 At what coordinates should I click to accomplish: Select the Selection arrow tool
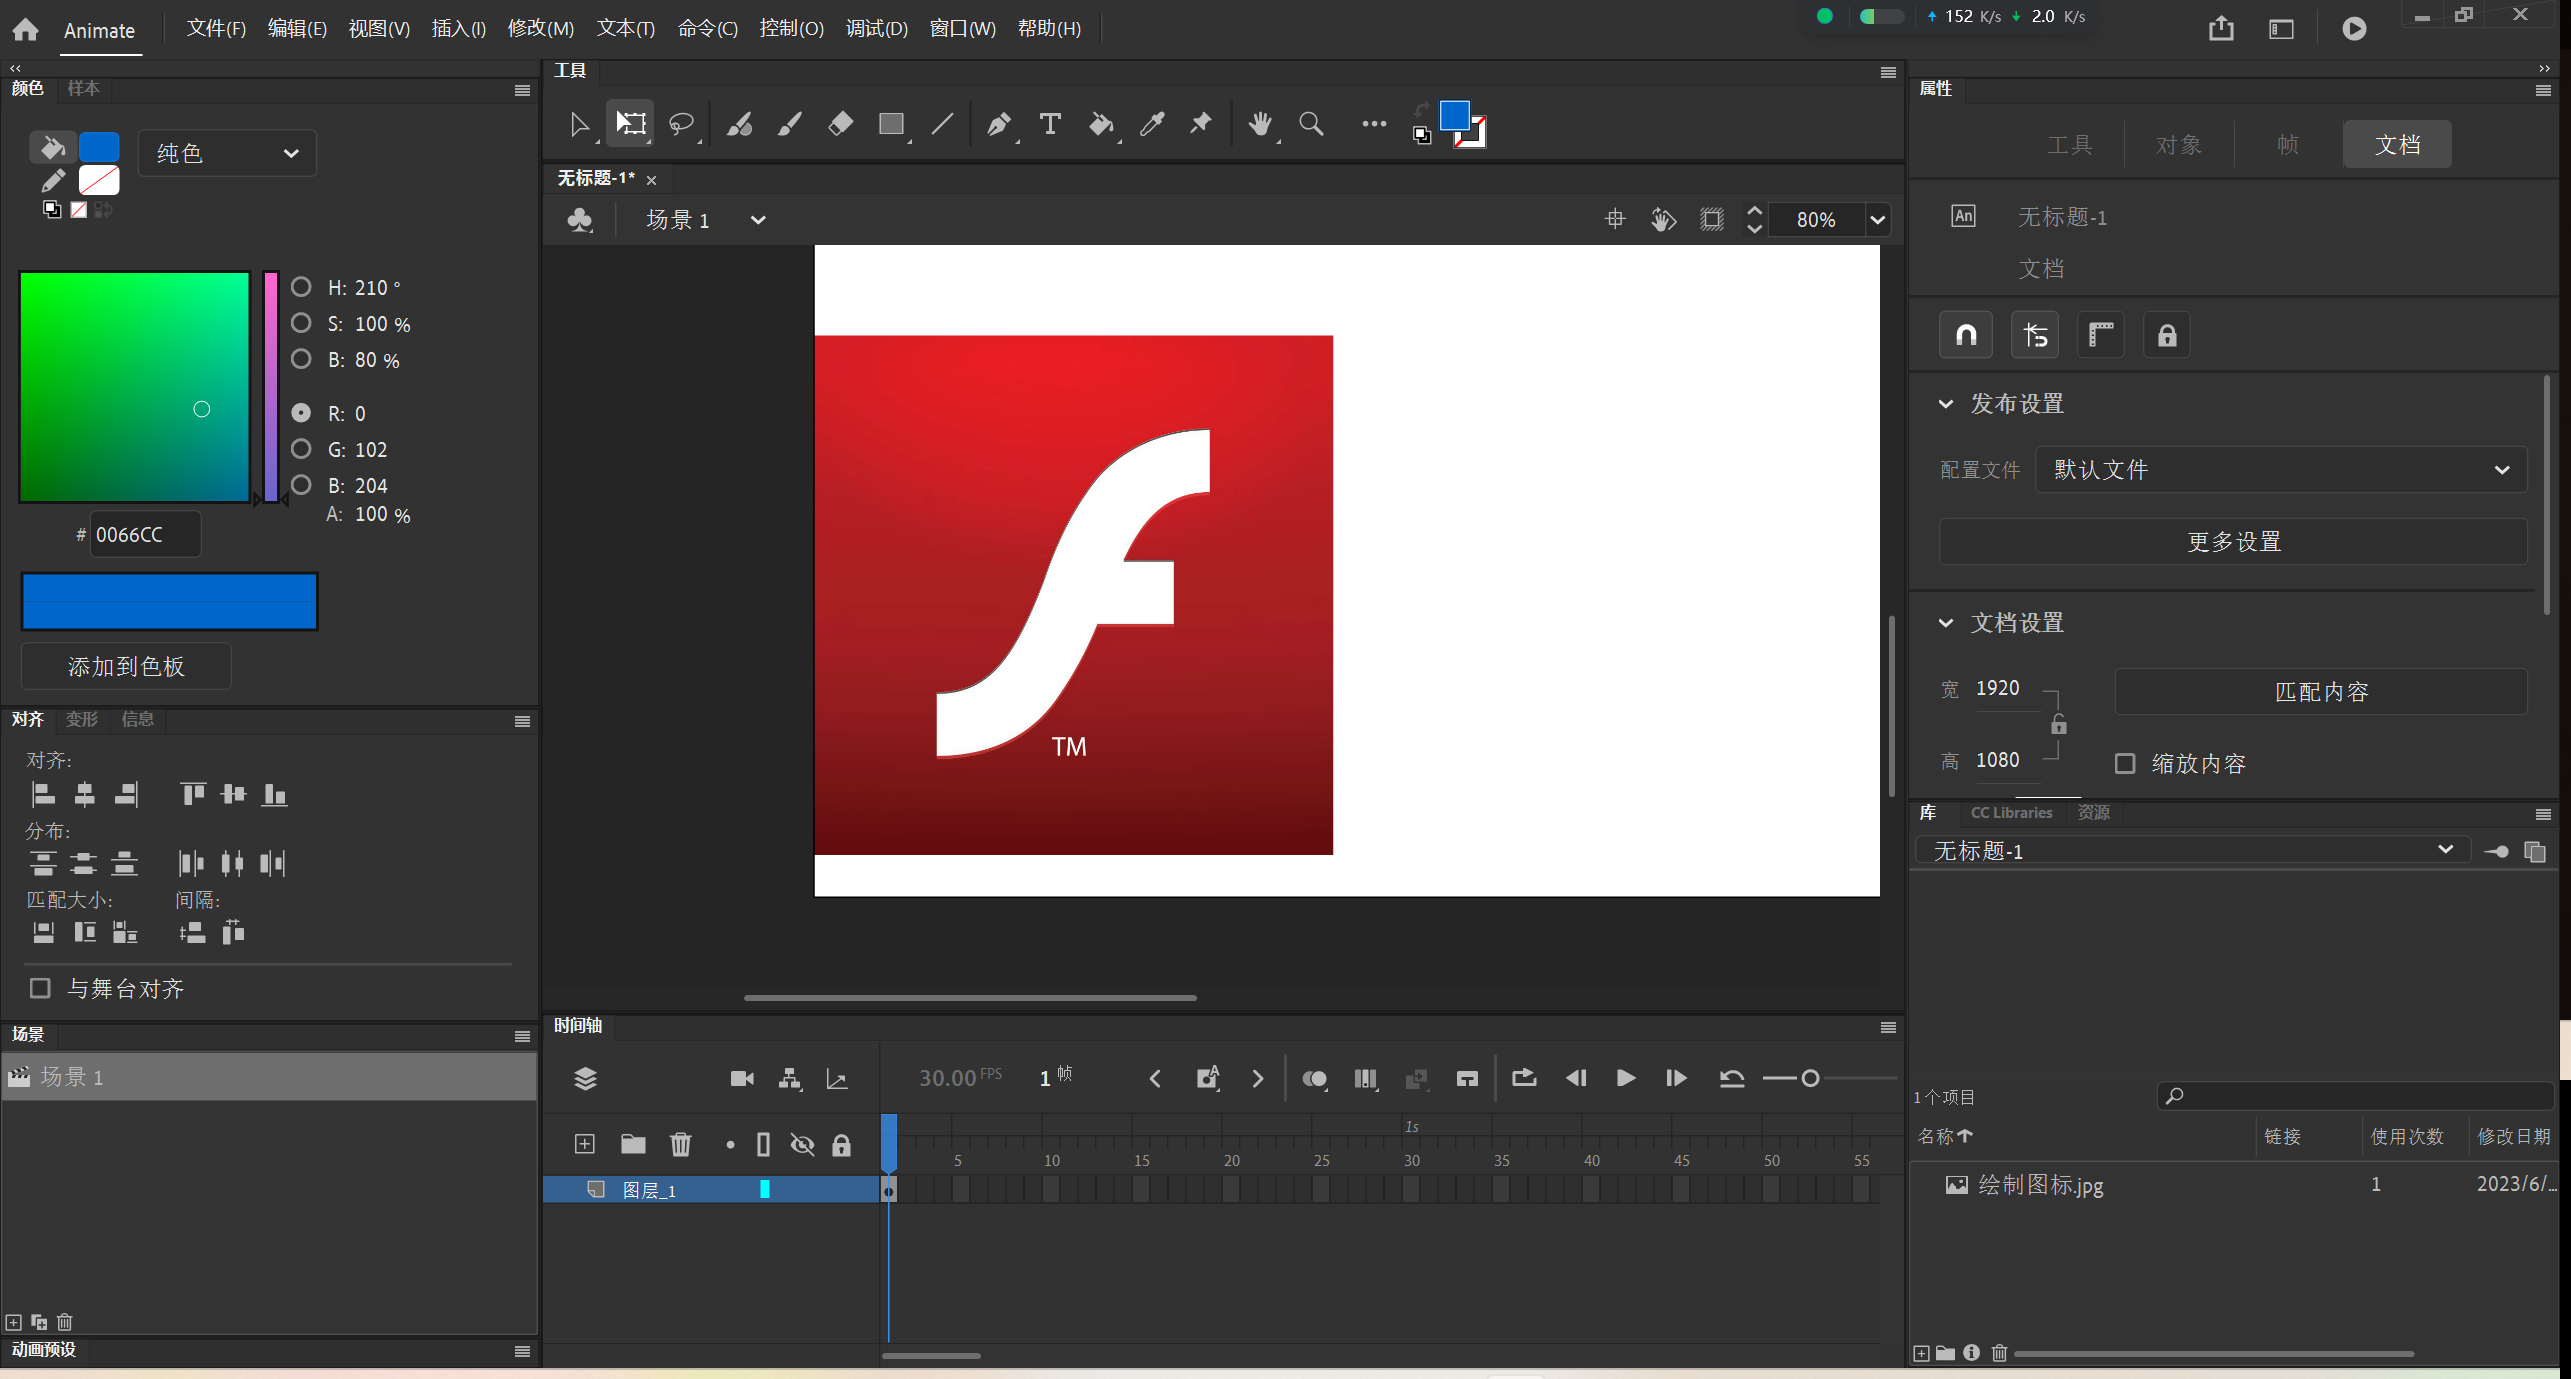pos(579,124)
